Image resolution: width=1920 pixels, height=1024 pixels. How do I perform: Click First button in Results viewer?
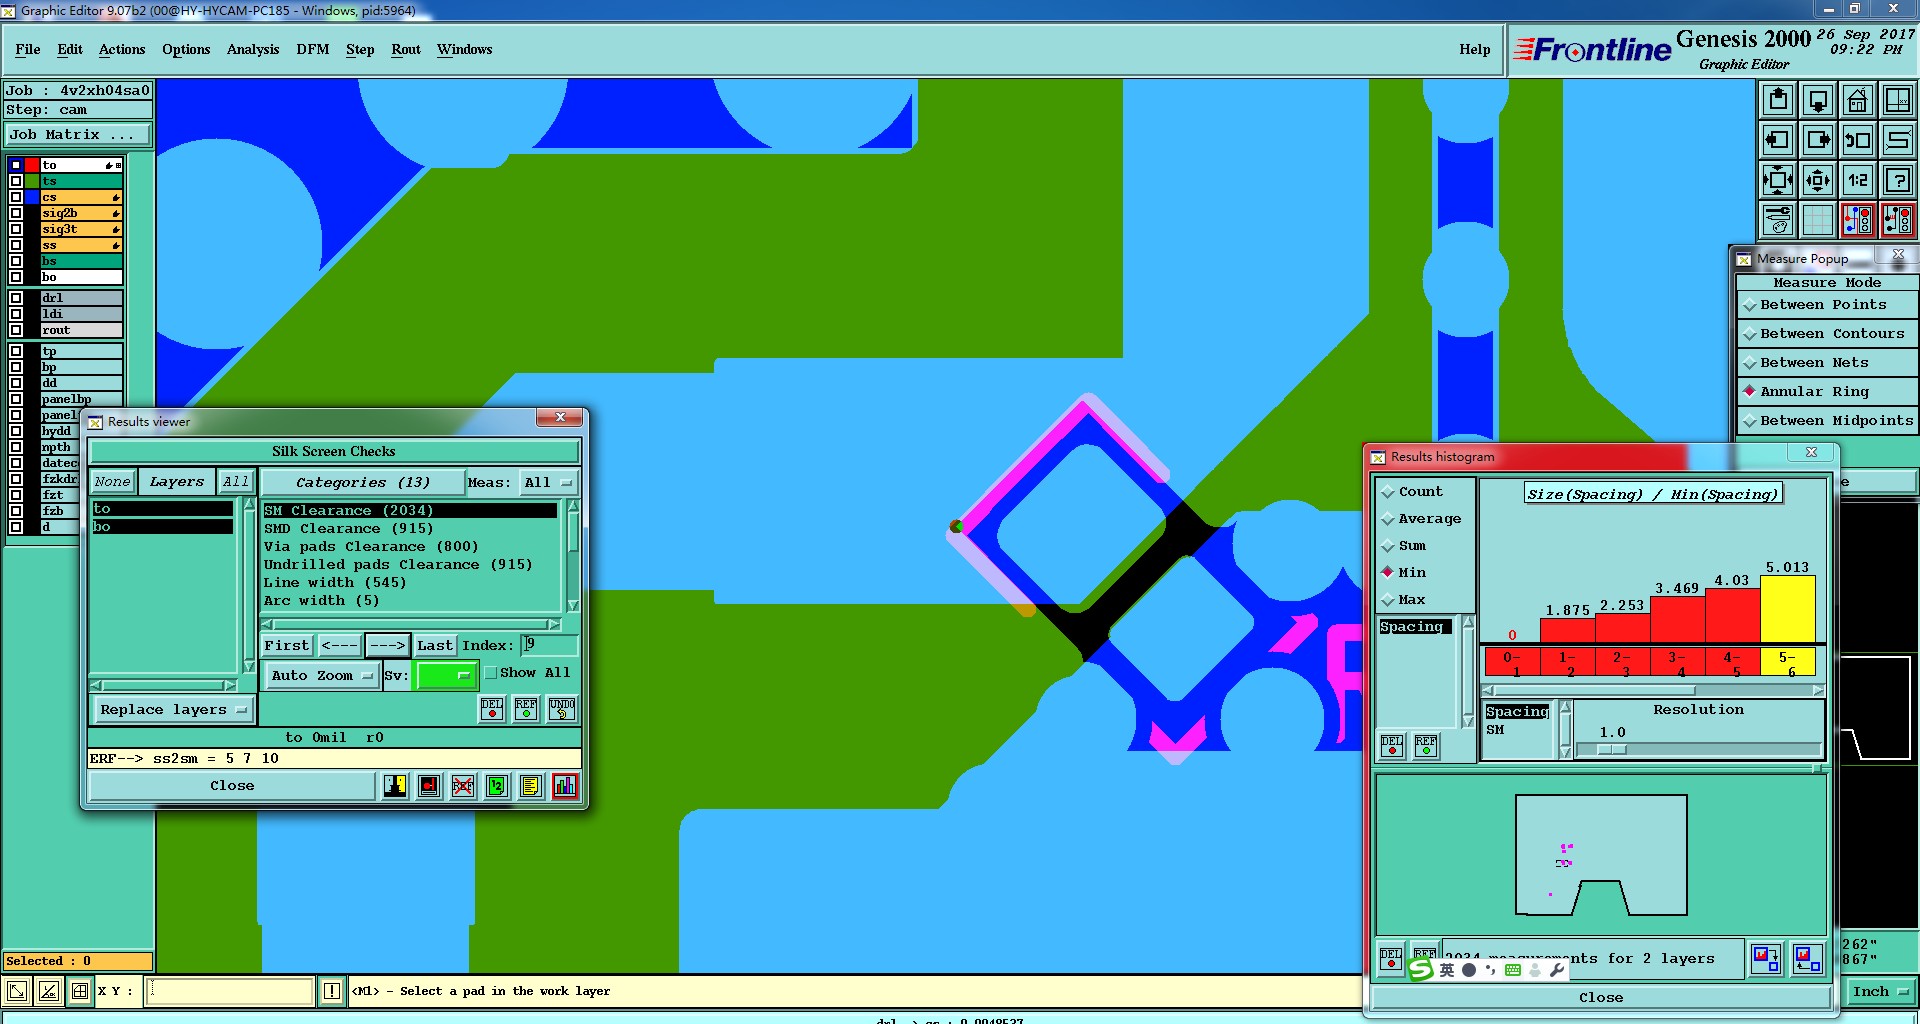tap(287, 646)
